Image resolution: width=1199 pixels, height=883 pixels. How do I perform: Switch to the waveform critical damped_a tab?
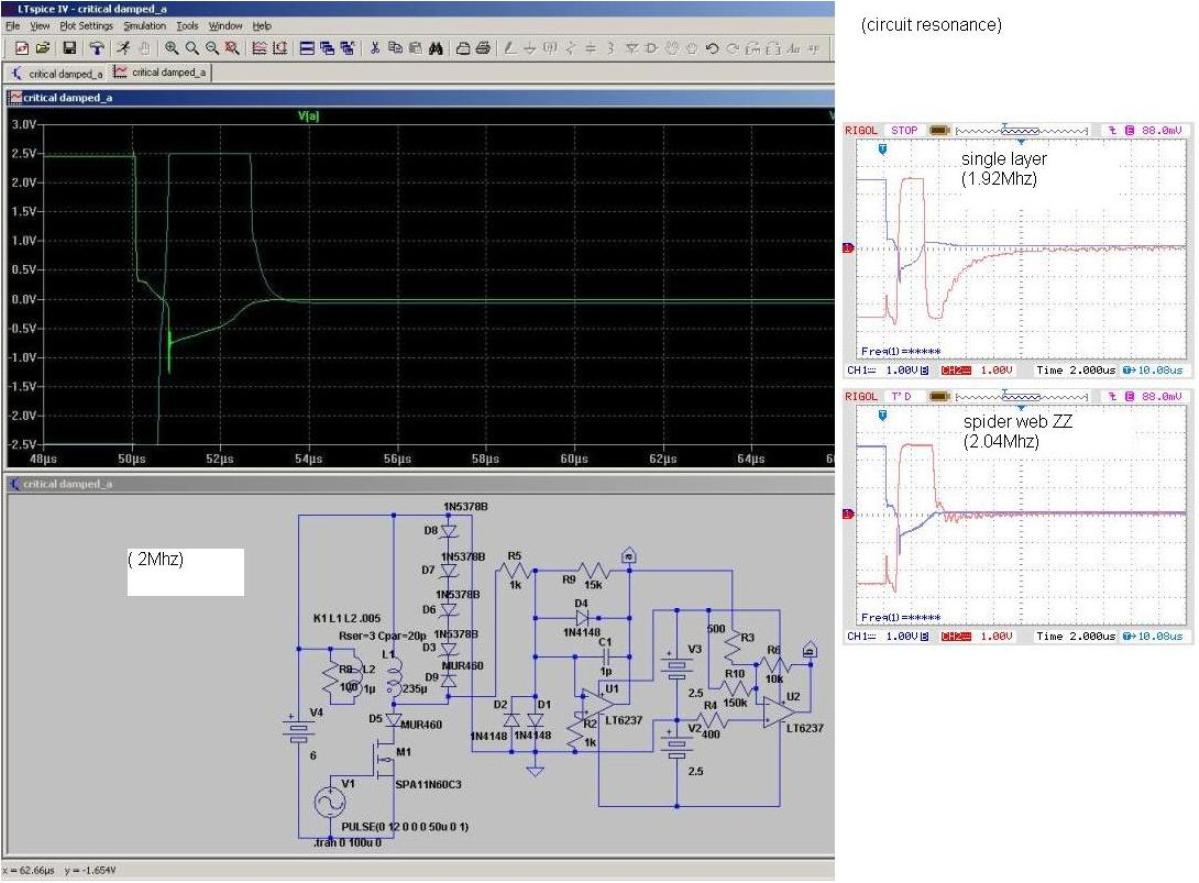159,73
